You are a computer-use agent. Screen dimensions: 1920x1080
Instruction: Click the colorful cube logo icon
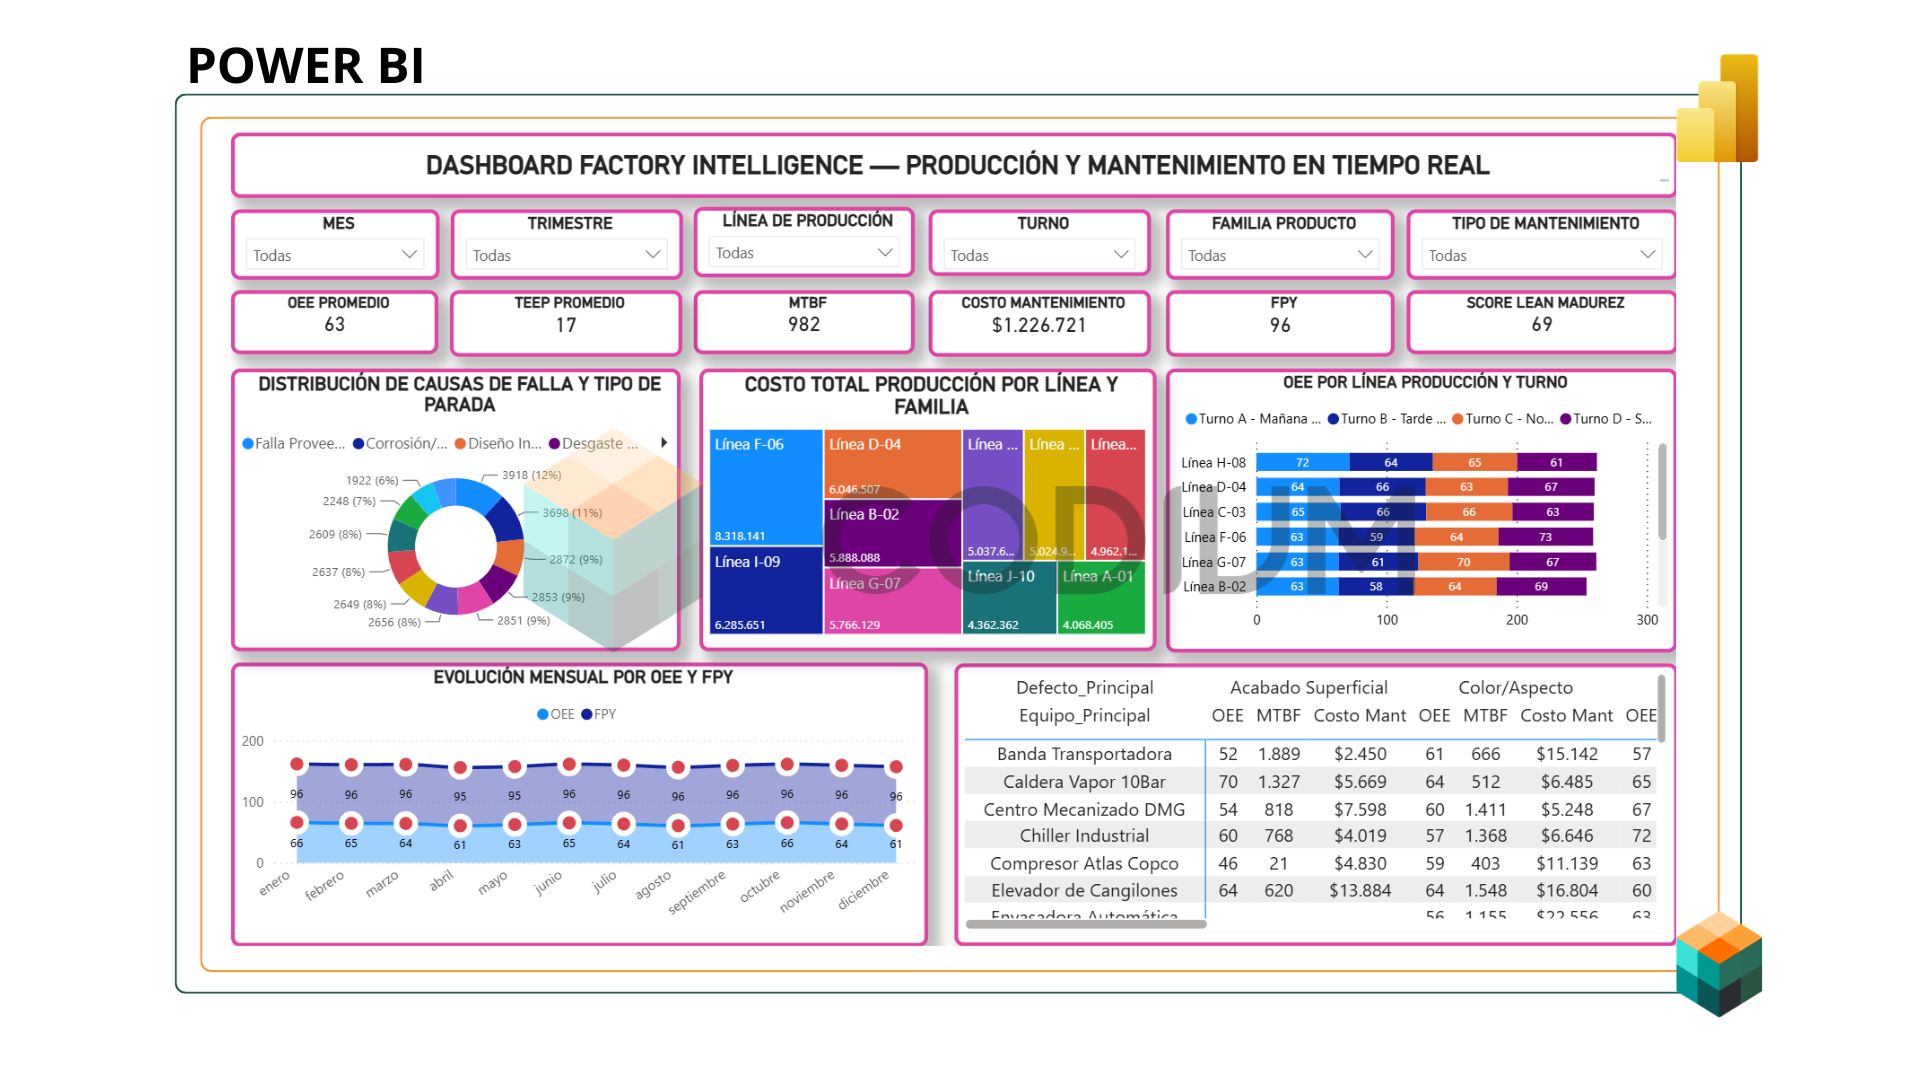point(1719,964)
